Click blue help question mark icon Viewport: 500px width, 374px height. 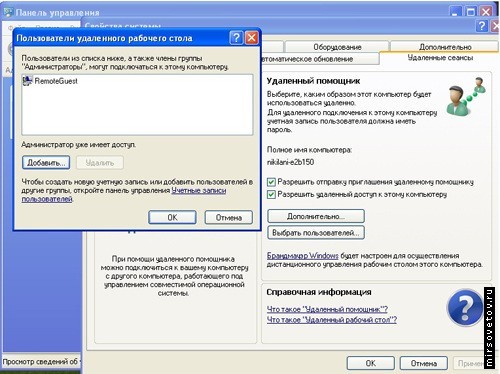point(465,307)
